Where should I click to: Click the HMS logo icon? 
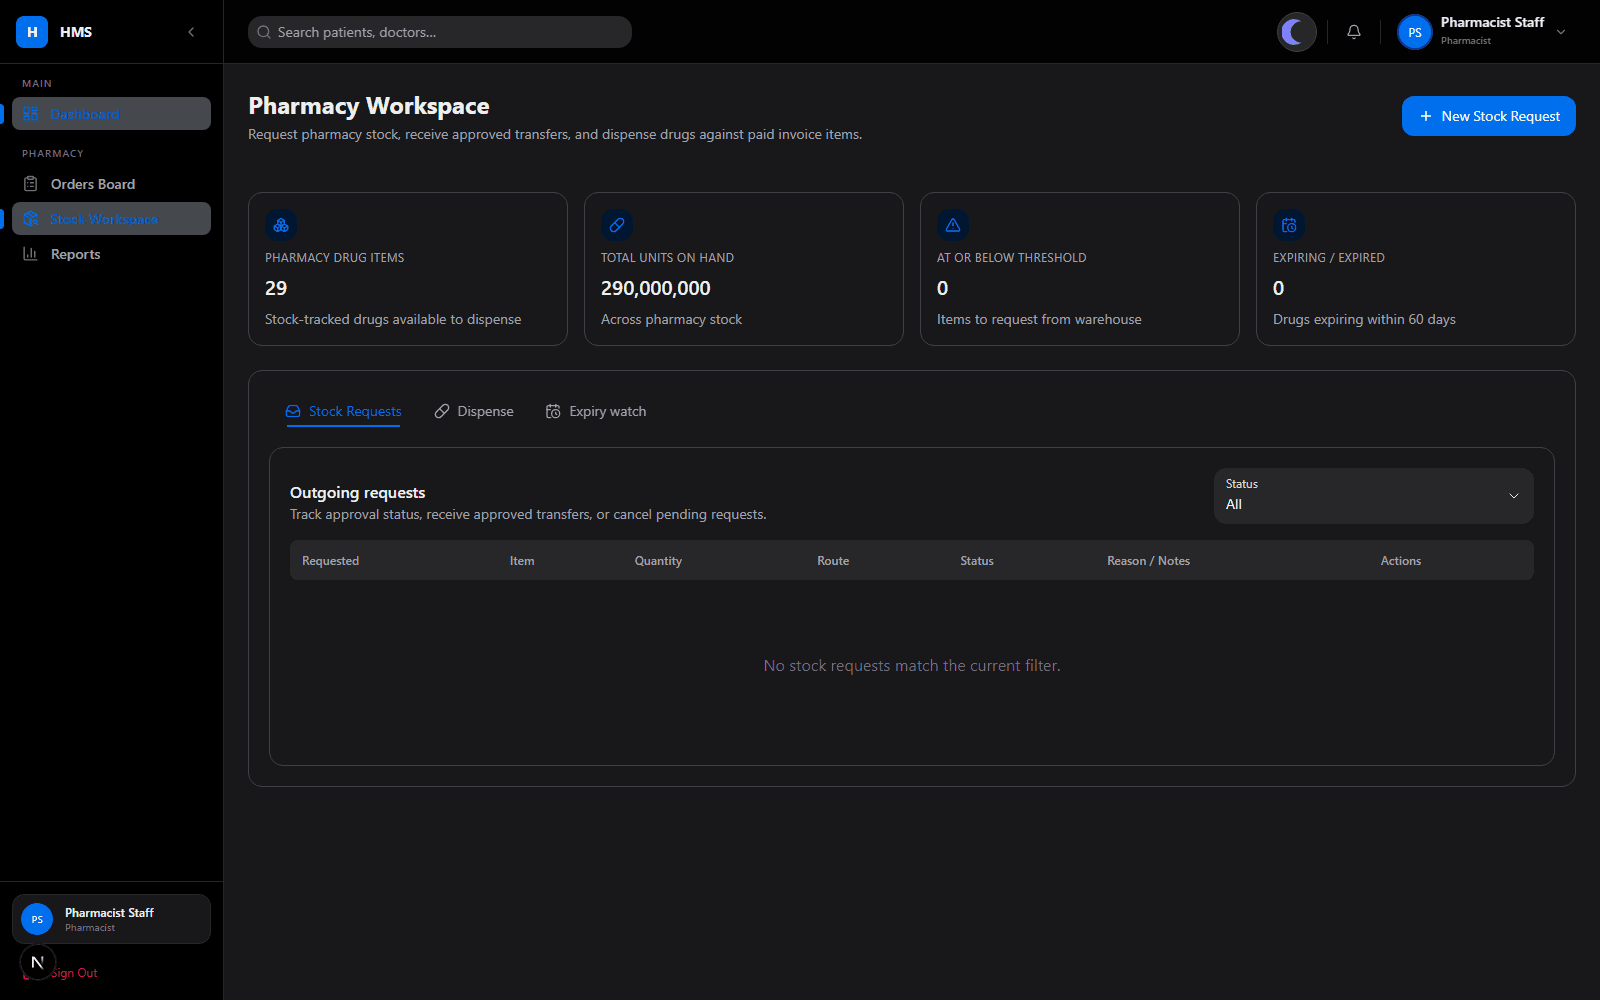tap(32, 32)
